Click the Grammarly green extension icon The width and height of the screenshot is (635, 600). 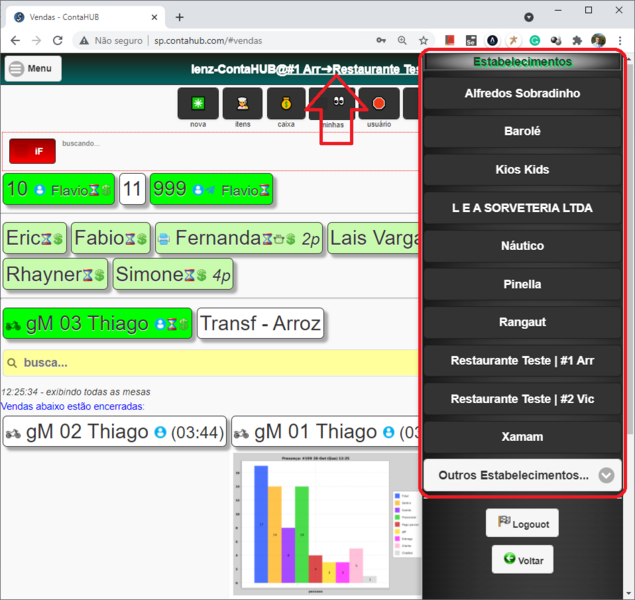tap(535, 40)
